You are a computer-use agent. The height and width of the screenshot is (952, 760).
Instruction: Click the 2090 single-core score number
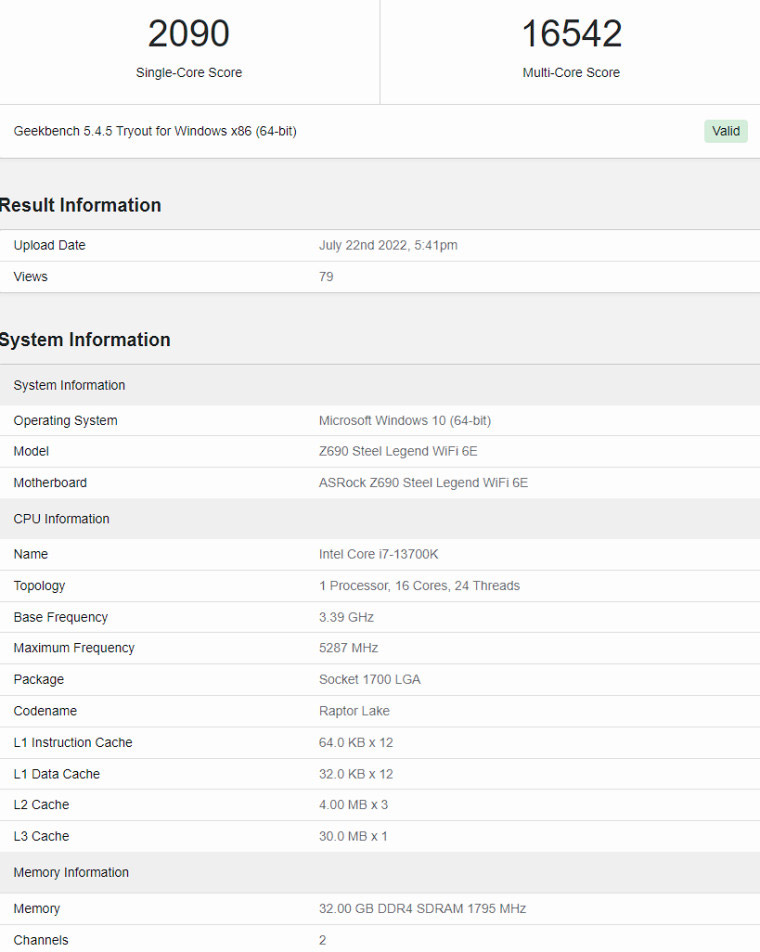click(x=189, y=34)
